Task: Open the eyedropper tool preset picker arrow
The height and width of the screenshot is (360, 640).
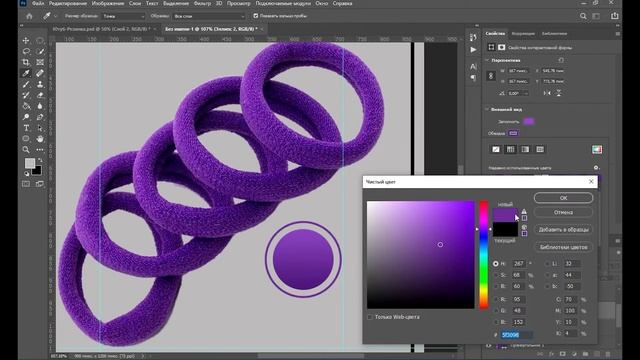Action: pyautogui.click(x=56, y=16)
